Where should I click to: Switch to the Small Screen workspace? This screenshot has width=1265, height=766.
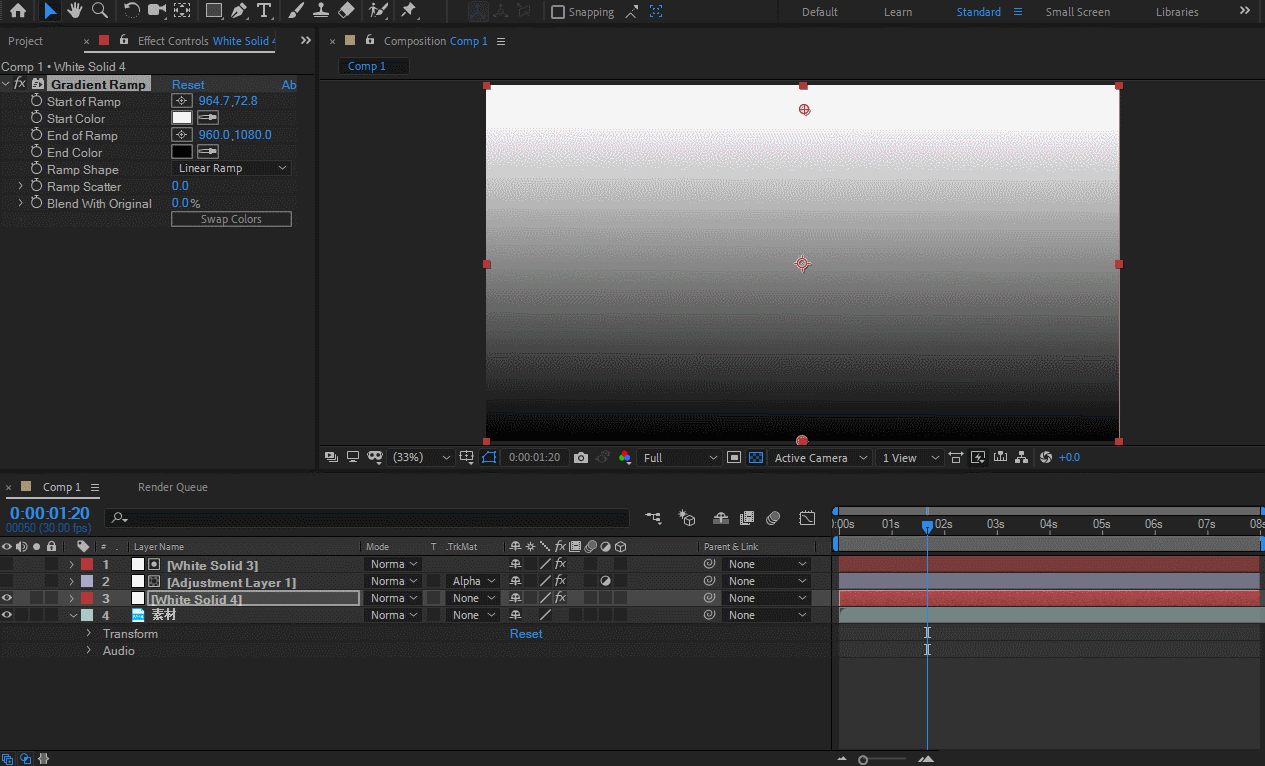coord(1077,12)
